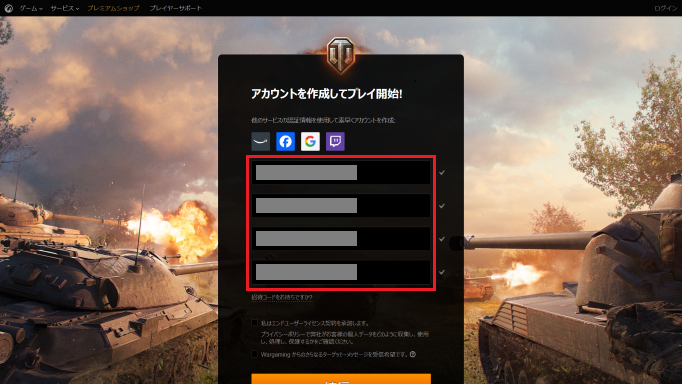Open プレイヤーサポート menu item

(176, 8)
